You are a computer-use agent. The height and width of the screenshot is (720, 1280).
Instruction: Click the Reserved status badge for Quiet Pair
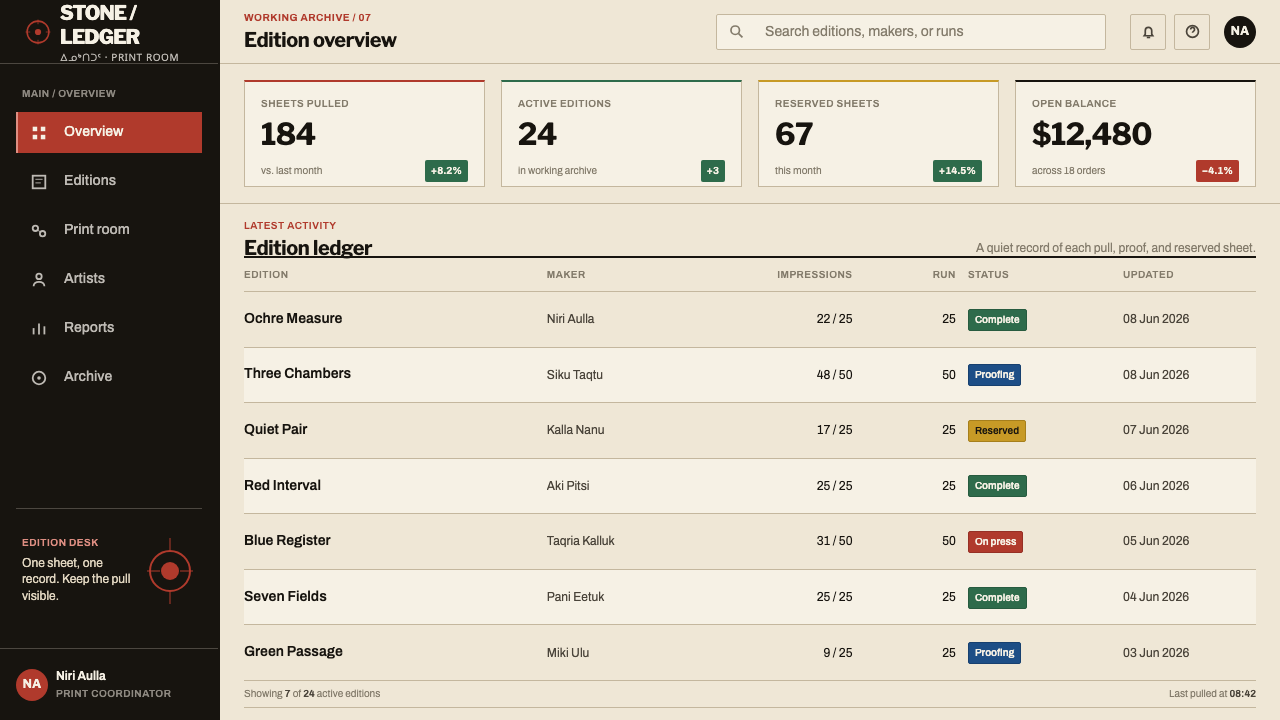point(997,431)
